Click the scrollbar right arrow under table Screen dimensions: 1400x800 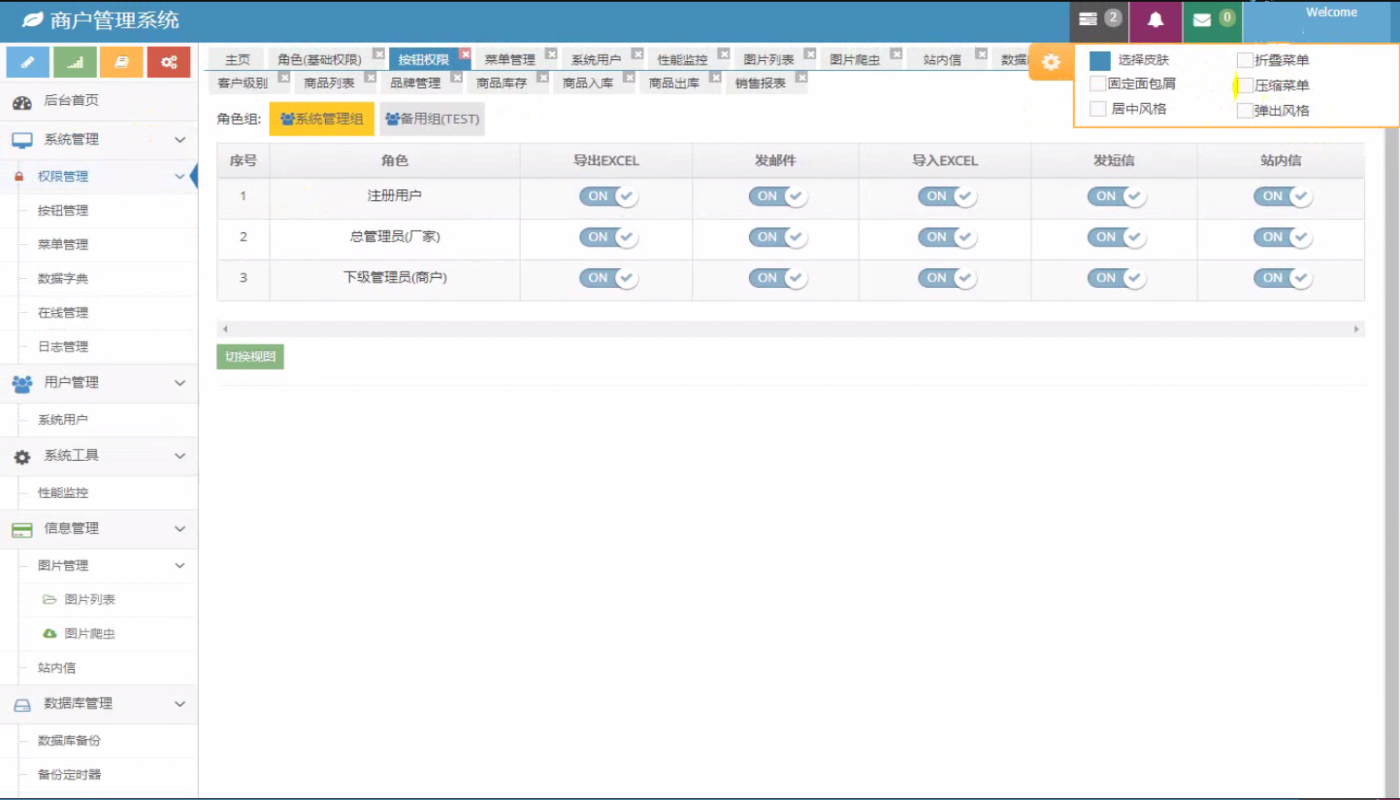(x=1357, y=329)
